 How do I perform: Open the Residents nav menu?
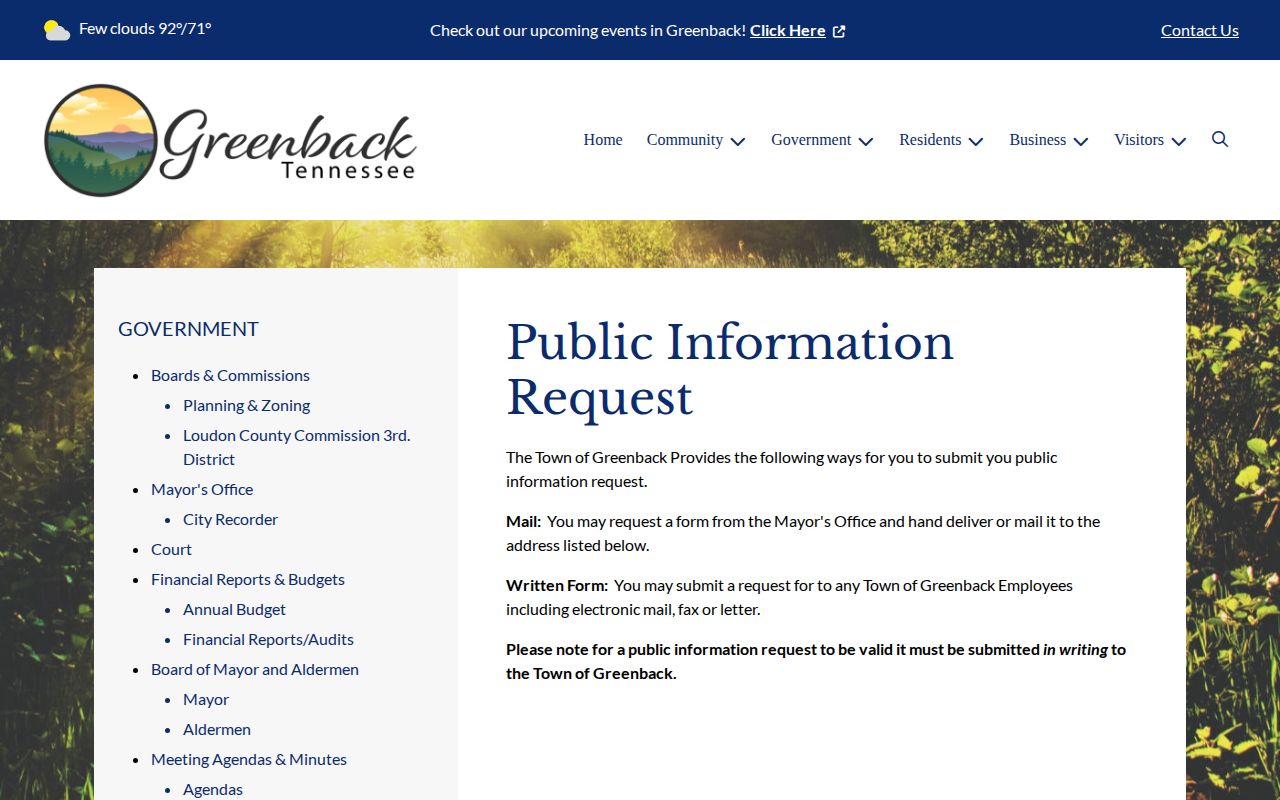930,140
